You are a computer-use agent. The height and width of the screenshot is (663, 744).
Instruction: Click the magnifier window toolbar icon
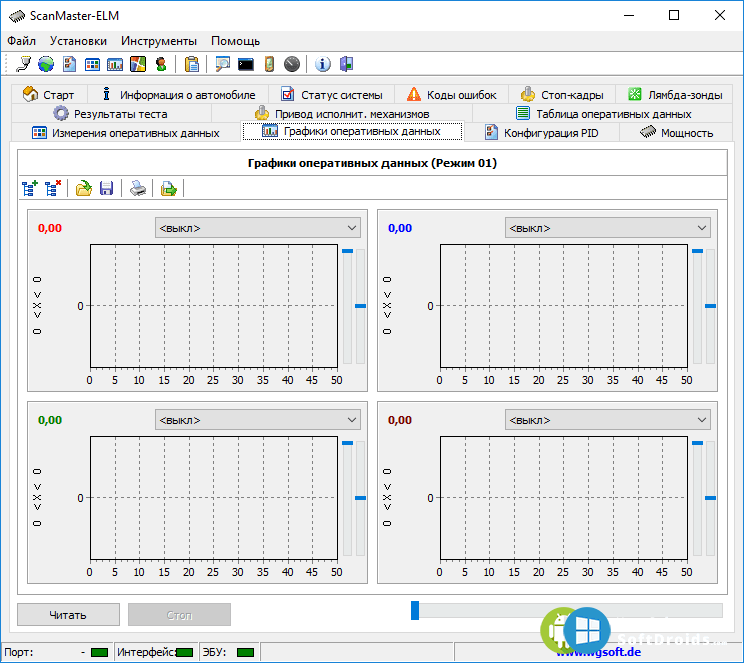[x=222, y=64]
